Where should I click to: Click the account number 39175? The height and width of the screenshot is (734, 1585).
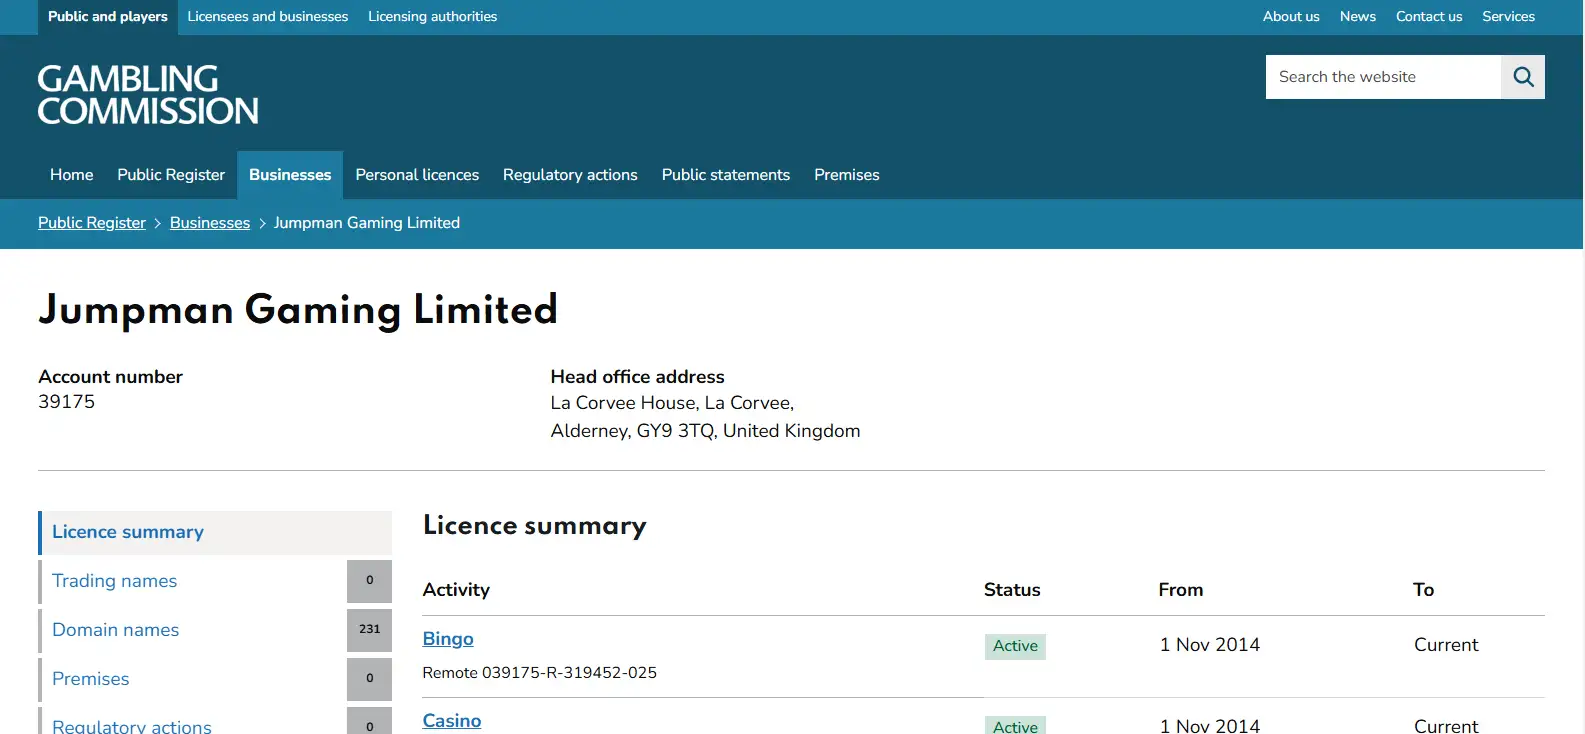[67, 402]
